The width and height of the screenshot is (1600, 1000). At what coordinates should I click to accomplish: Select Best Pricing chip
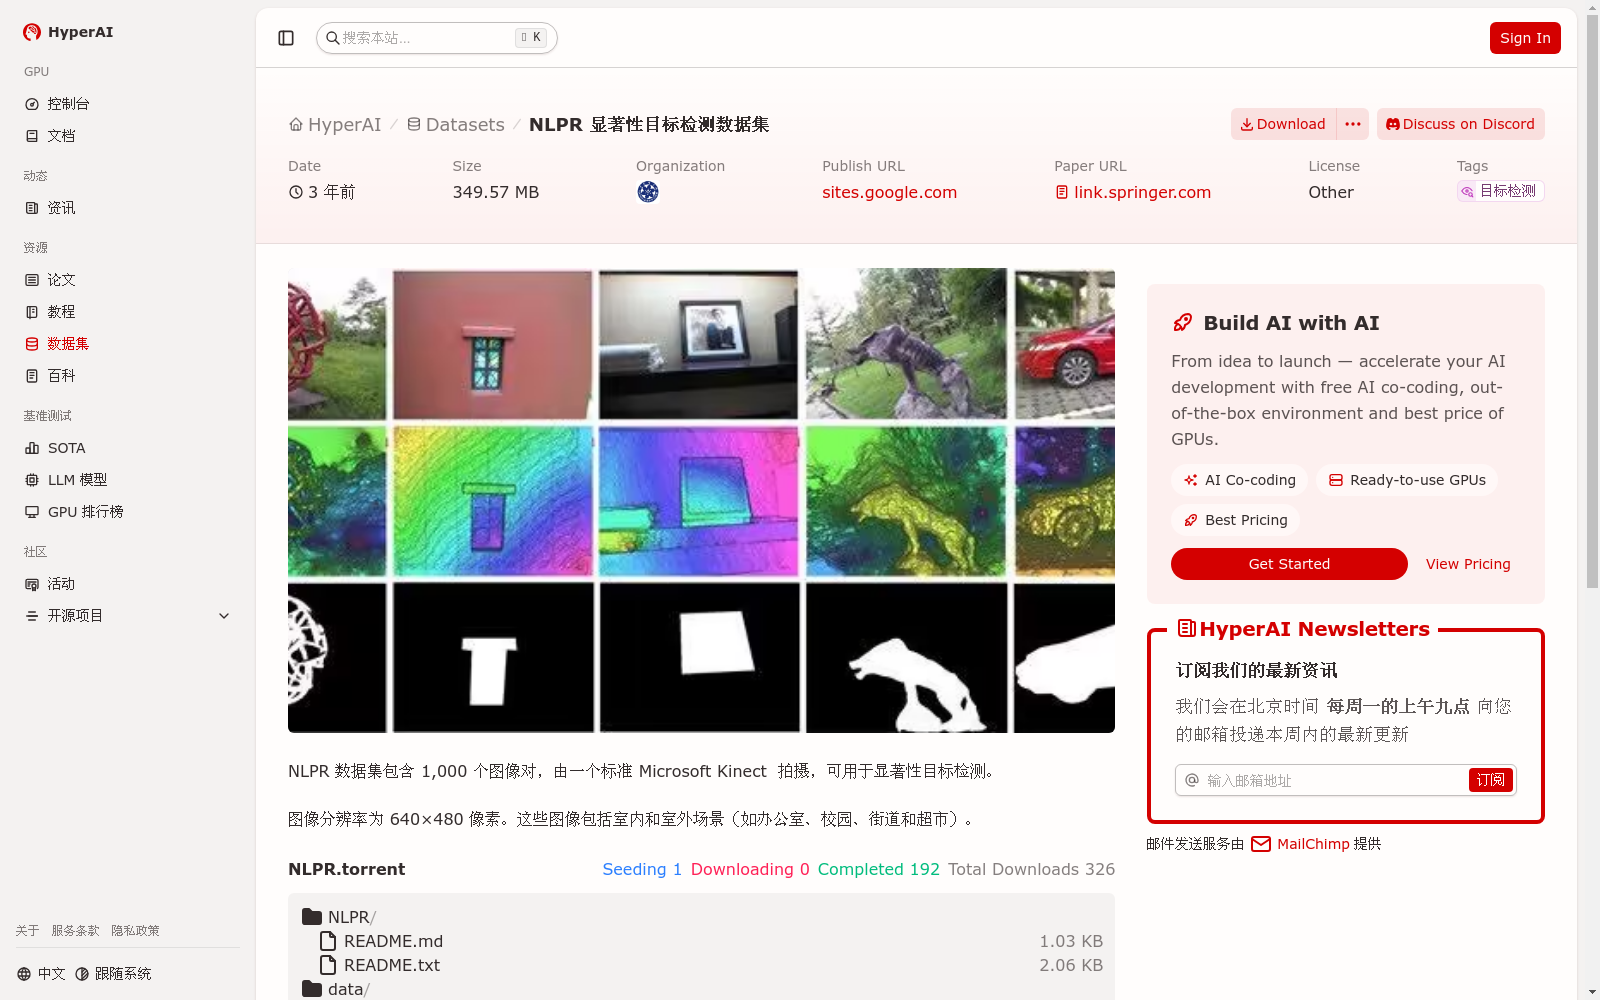pyautogui.click(x=1235, y=520)
